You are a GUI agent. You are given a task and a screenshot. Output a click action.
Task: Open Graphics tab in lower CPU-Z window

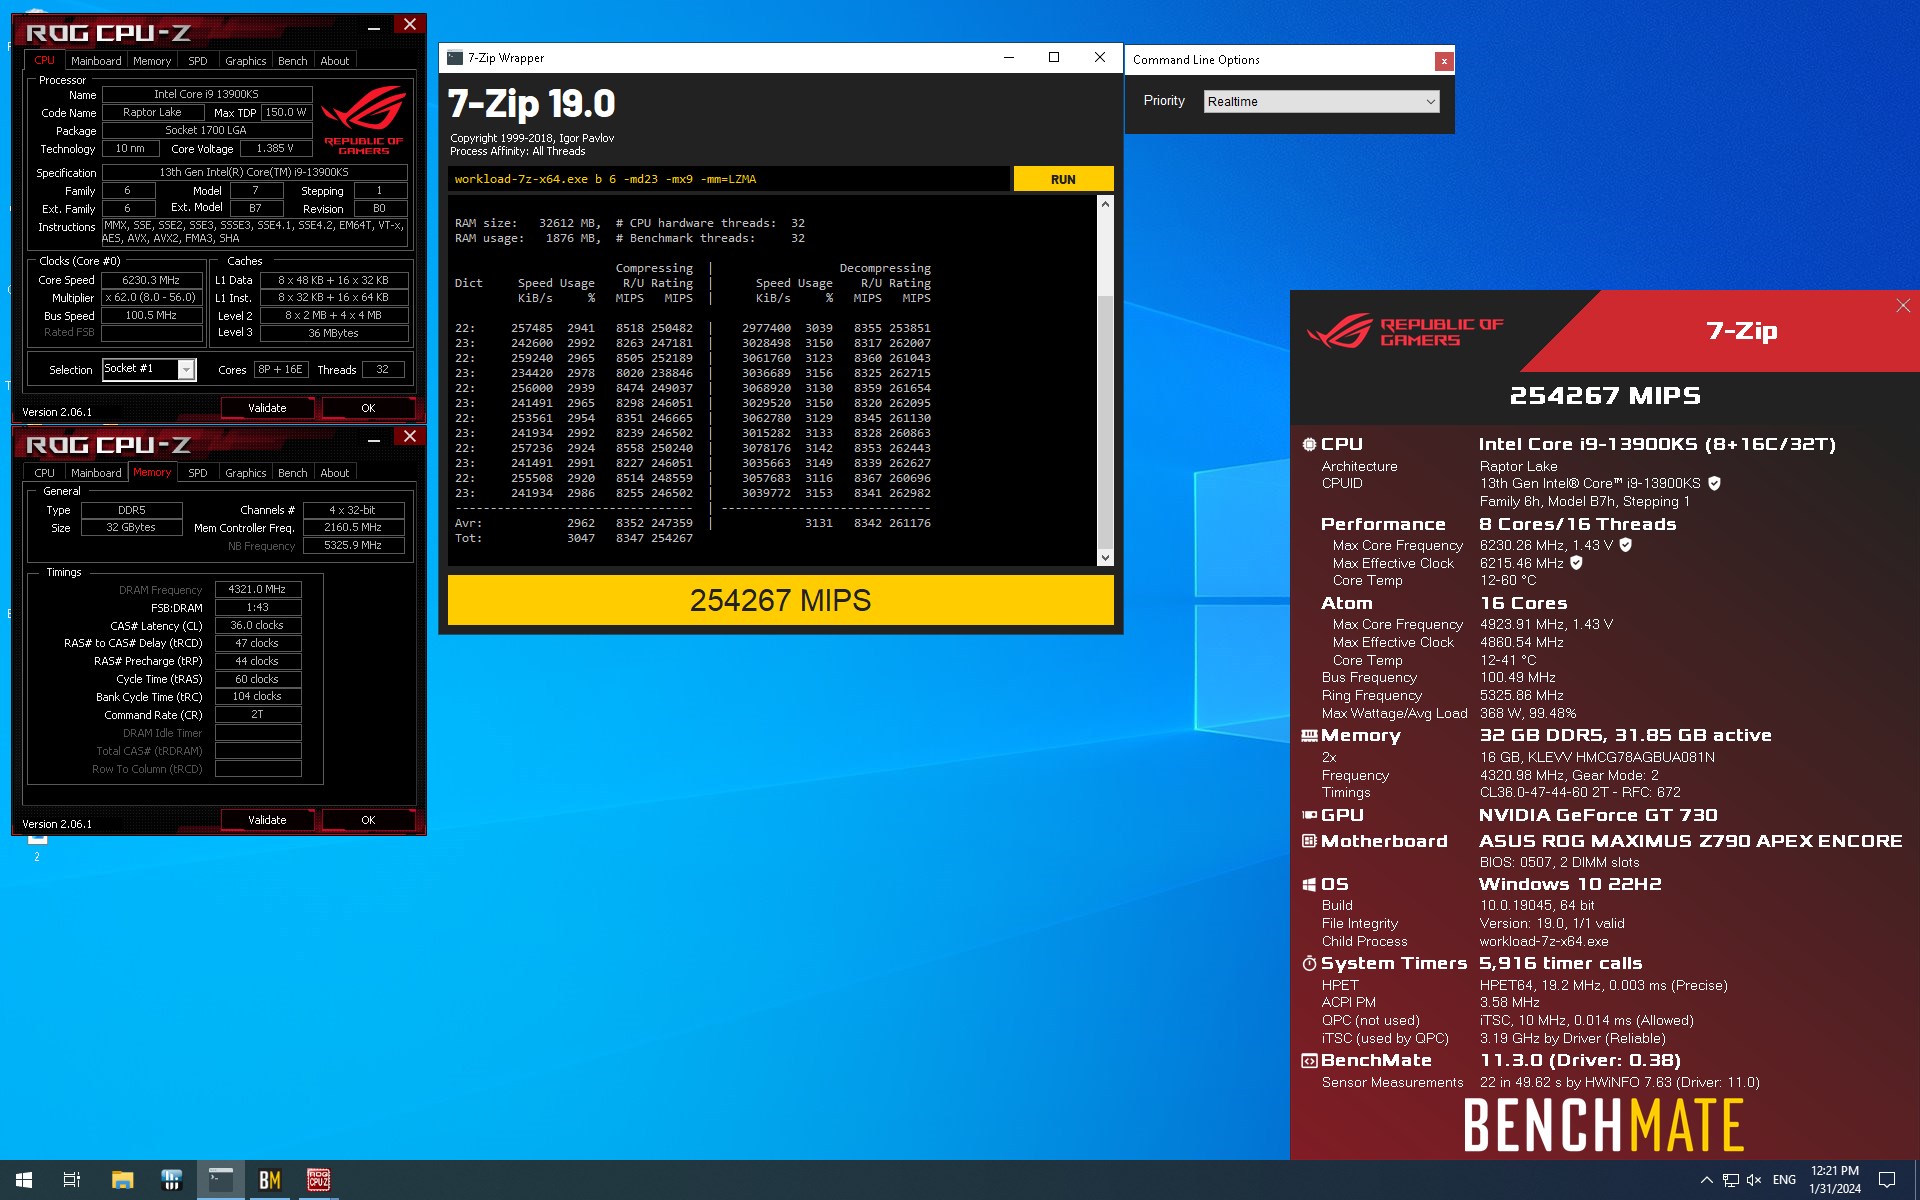pyautogui.click(x=245, y=473)
